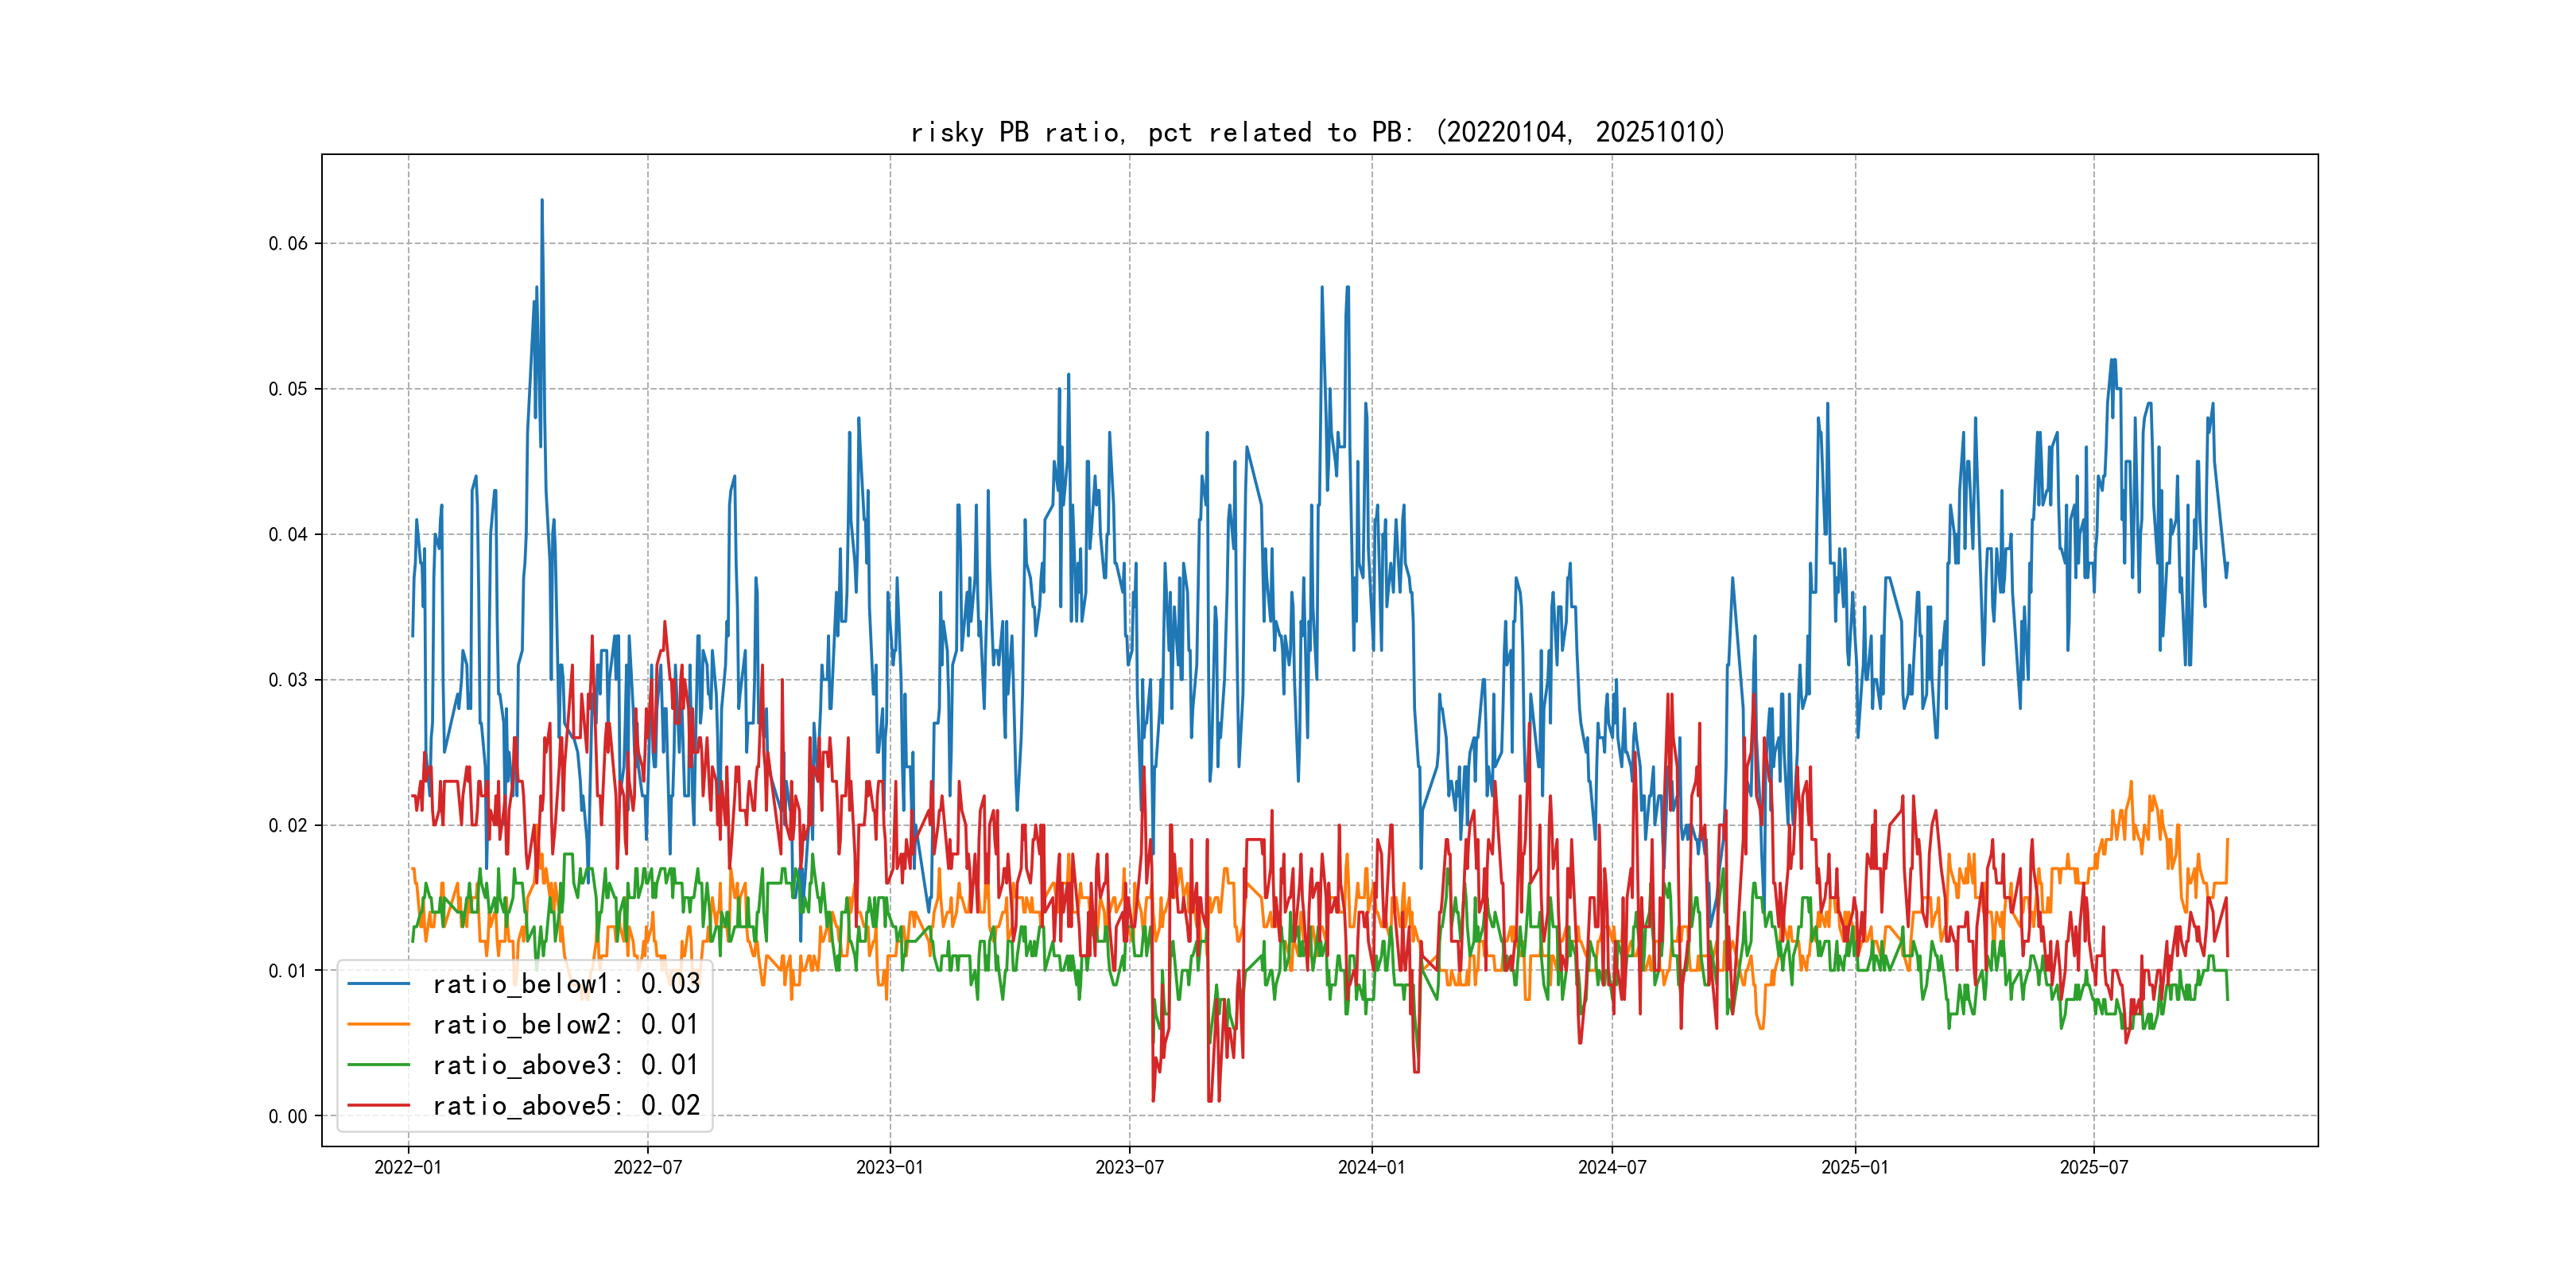Screen dimensions: 2576x1288
Task: Click the orange ratio_below2 legend line
Action: pos(378,1024)
